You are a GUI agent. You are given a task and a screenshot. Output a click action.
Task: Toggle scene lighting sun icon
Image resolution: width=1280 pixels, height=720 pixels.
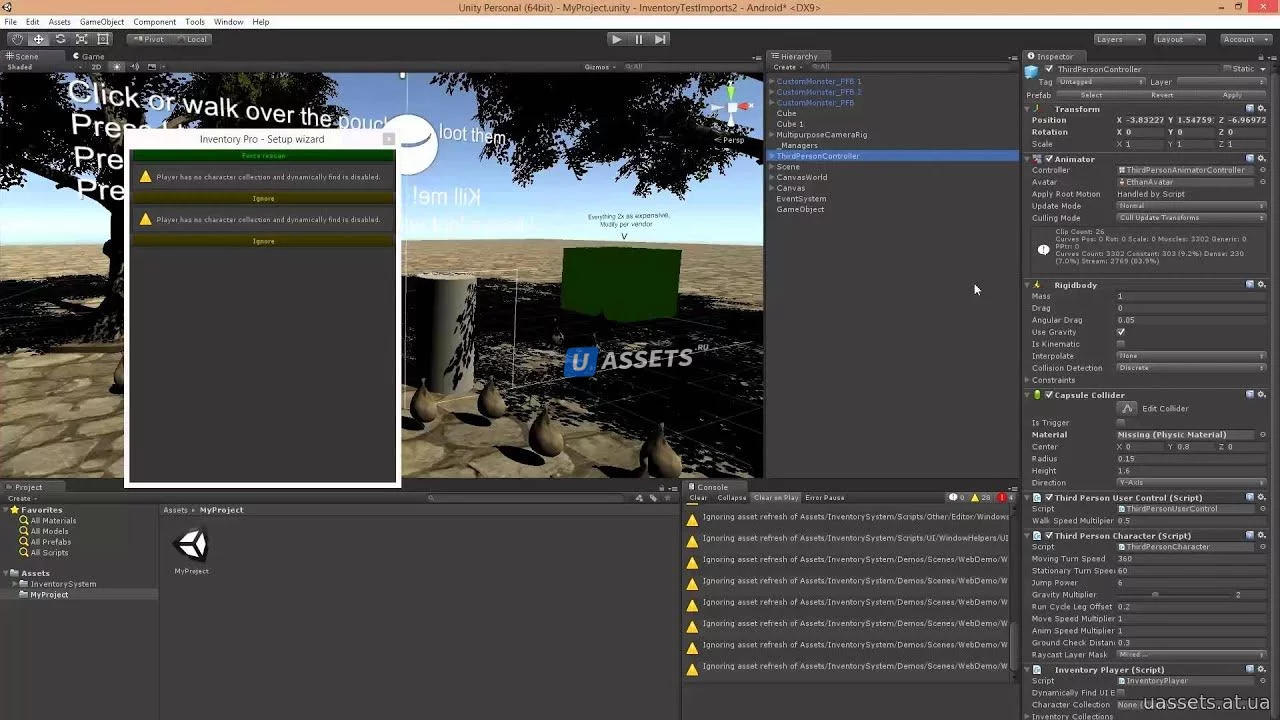pos(116,67)
